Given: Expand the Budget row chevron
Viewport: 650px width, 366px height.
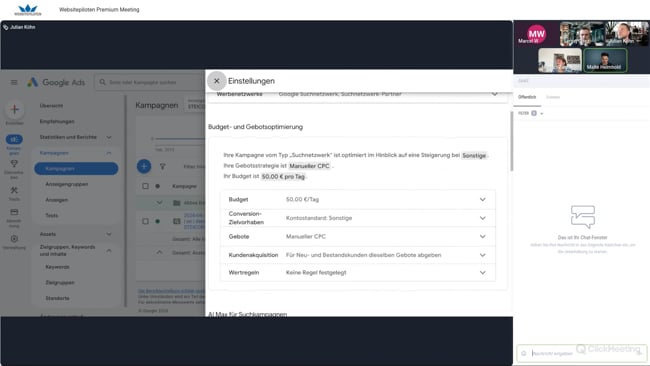Looking at the screenshot, I should tap(483, 199).
